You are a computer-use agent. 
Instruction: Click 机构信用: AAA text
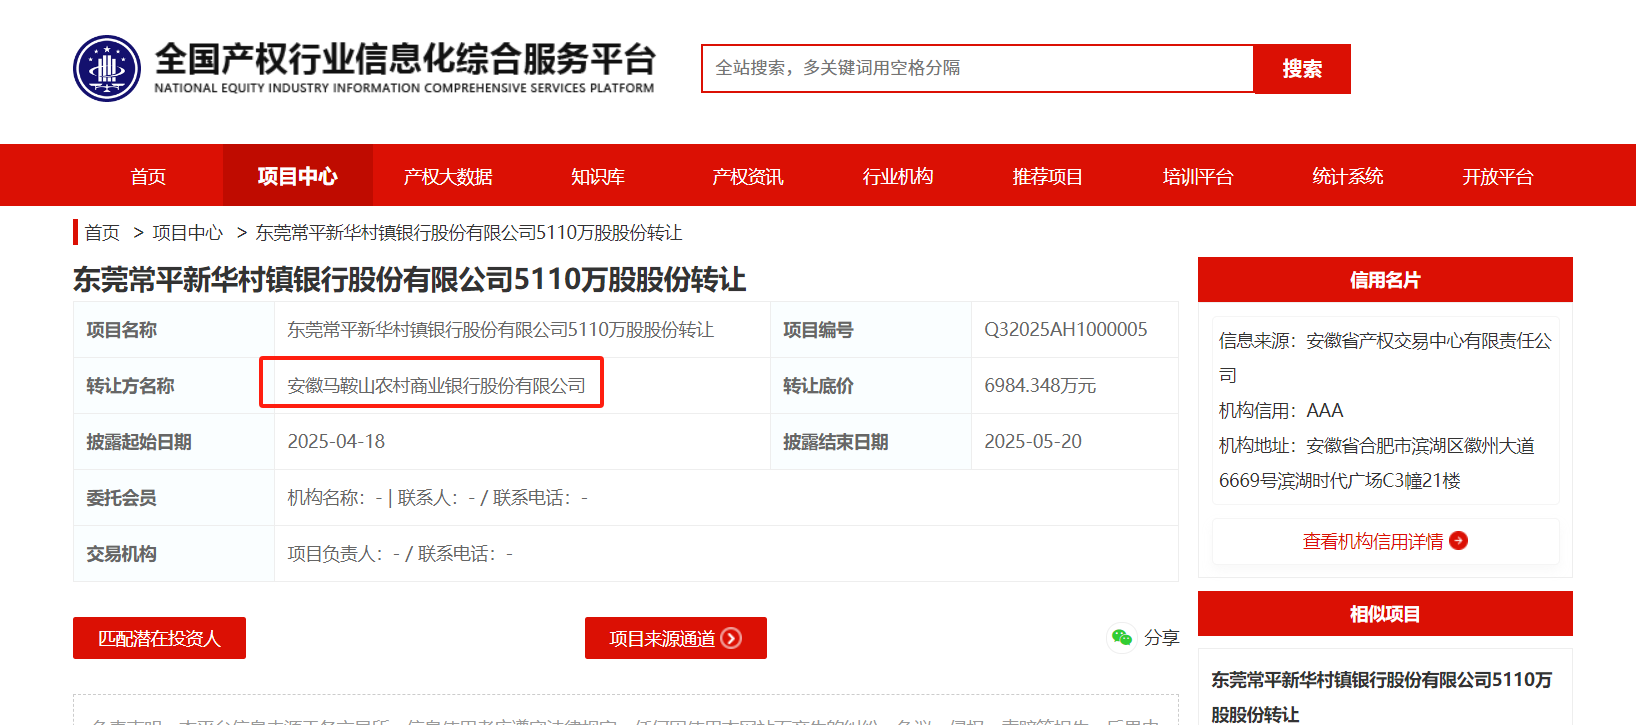point(1281,410)
